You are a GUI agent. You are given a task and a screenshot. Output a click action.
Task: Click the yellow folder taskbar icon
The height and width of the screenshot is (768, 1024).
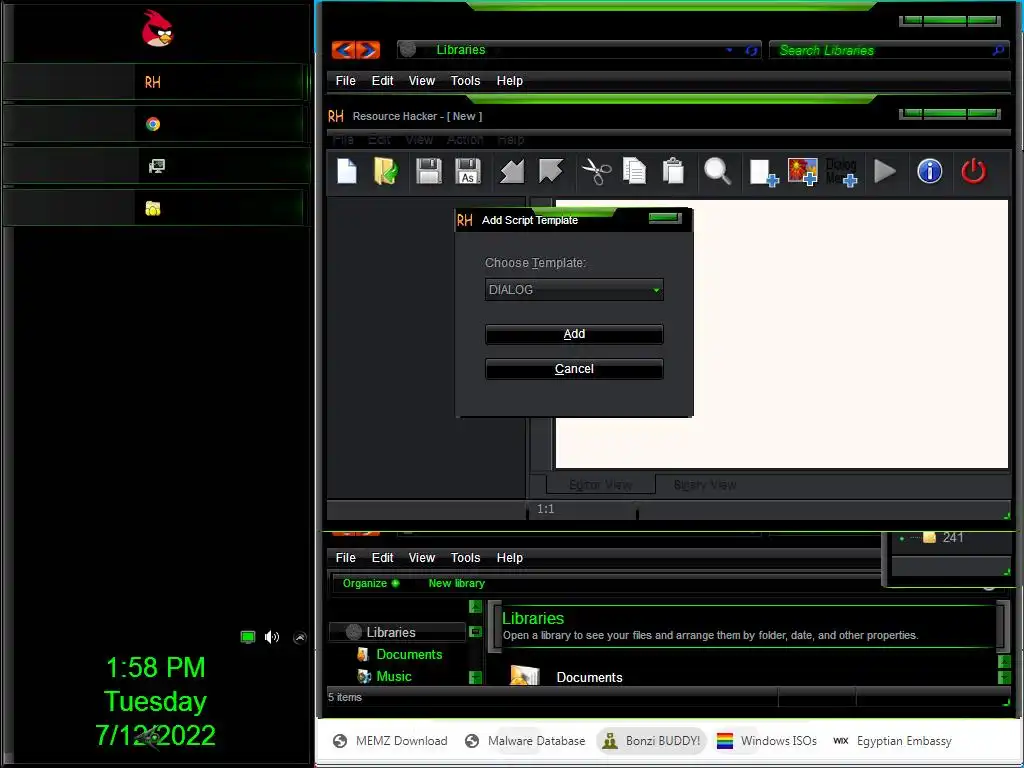tap(153, 208)
